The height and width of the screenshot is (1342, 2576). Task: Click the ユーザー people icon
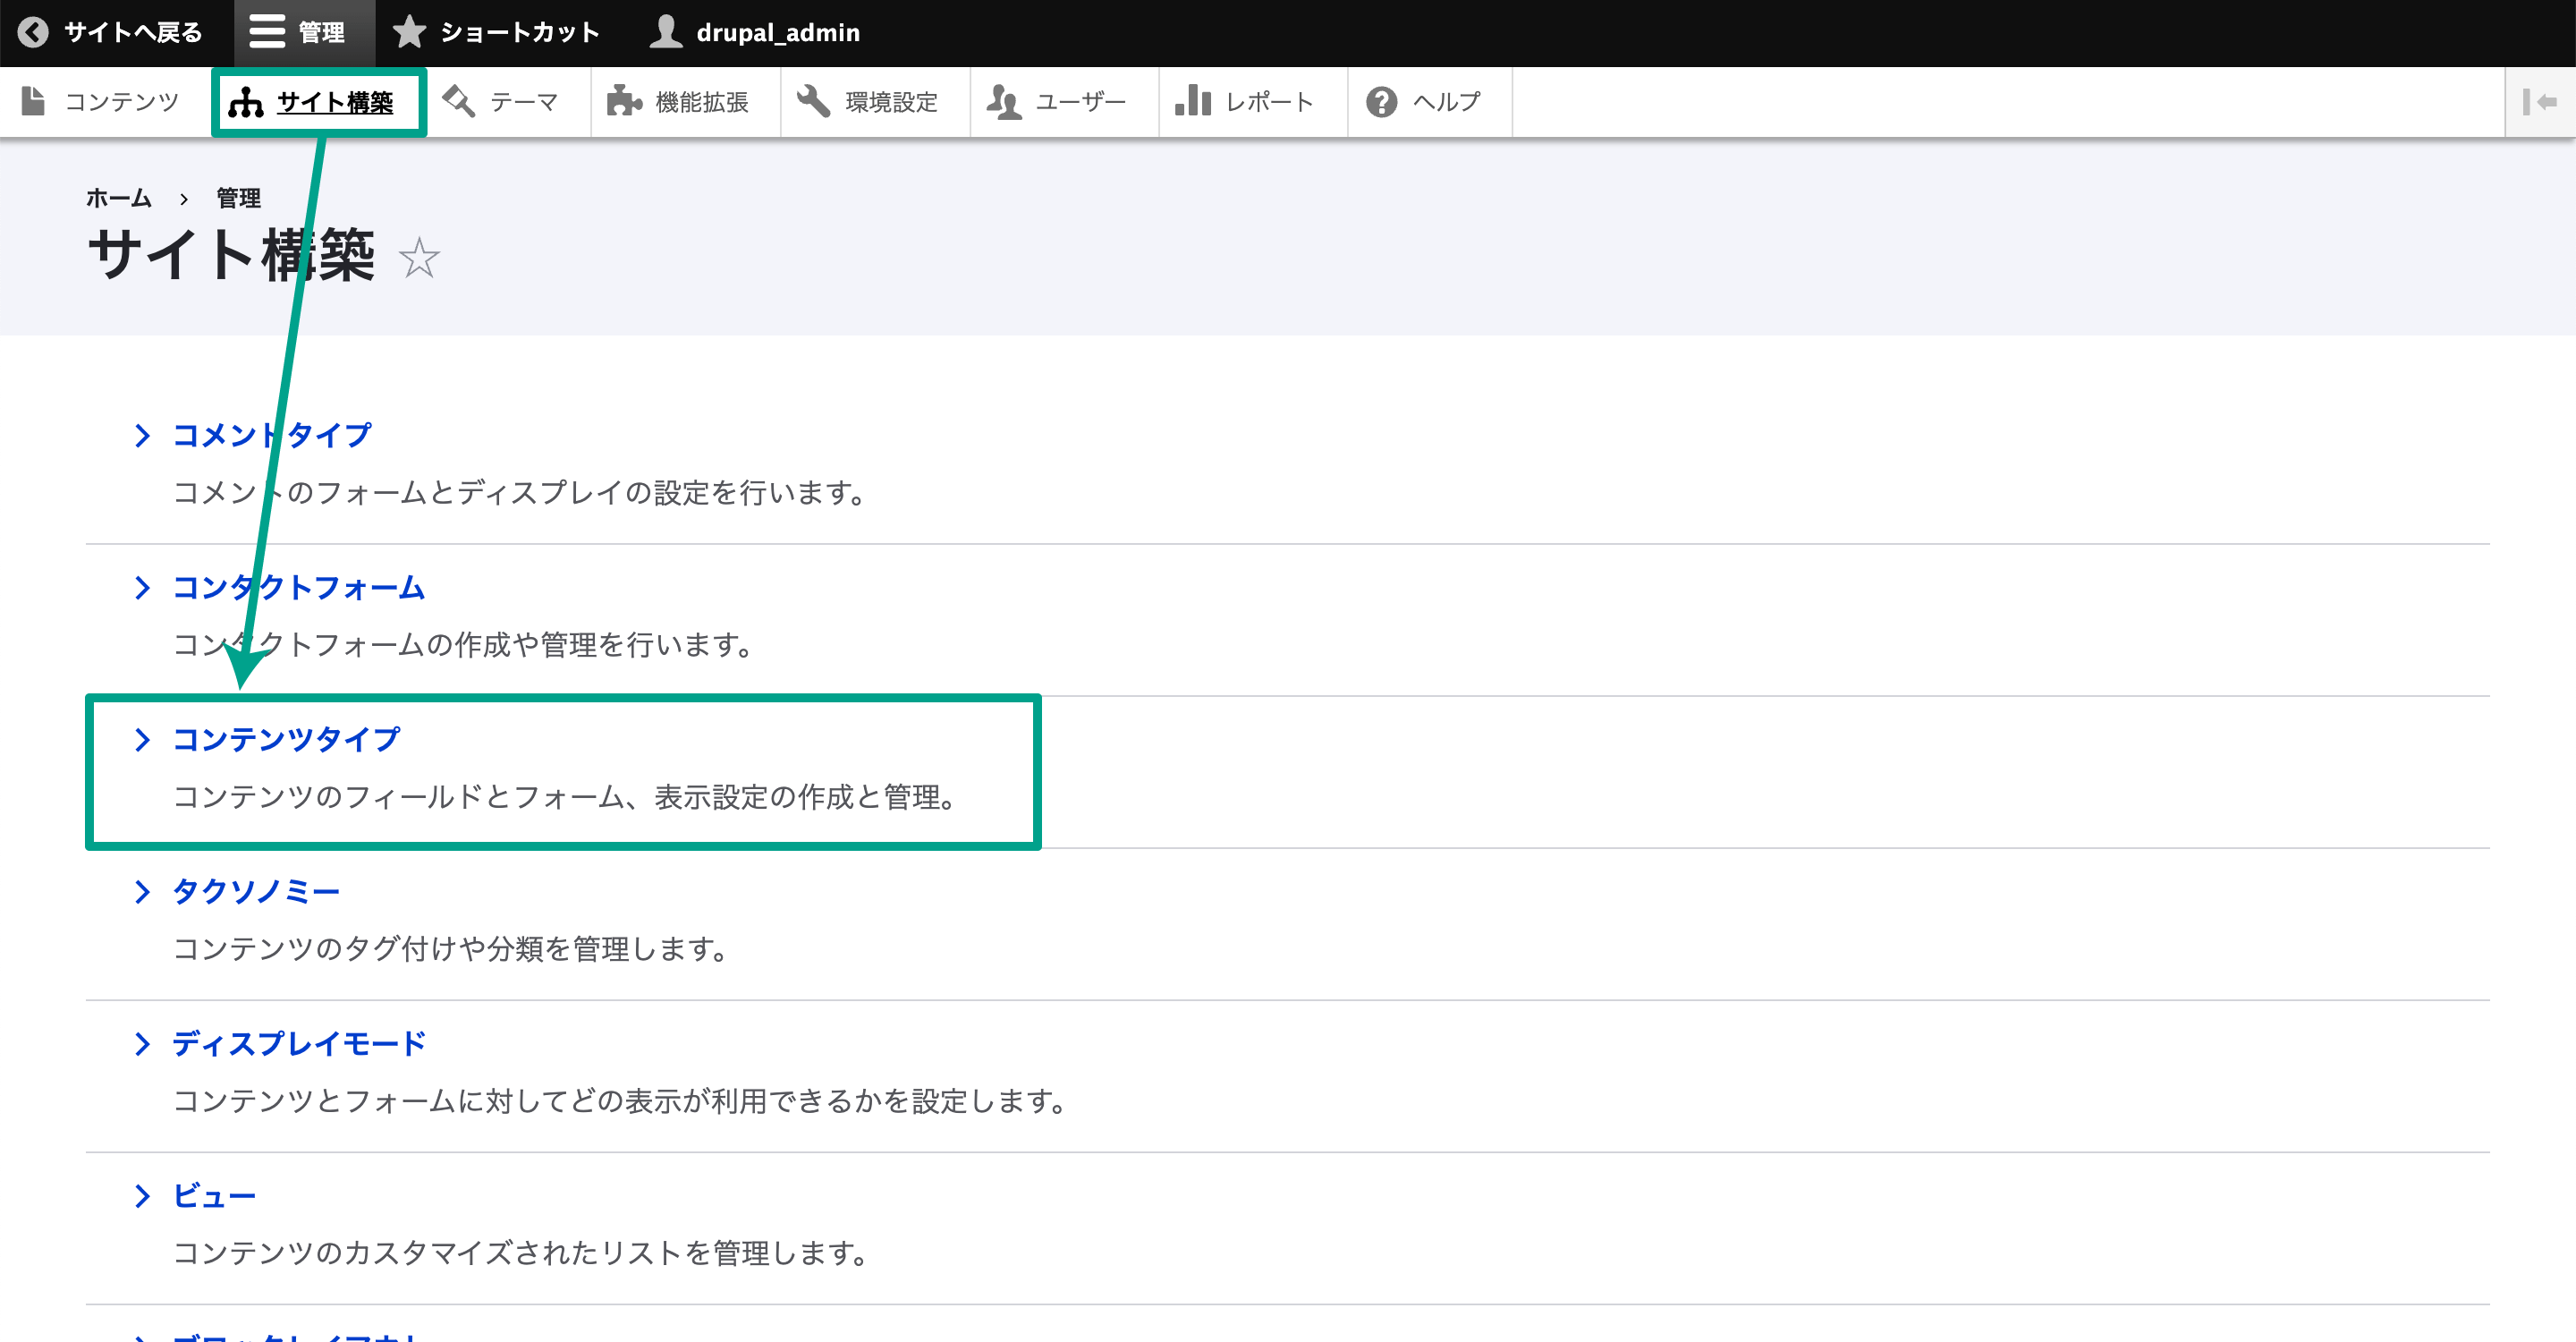tap(1004, 101)
